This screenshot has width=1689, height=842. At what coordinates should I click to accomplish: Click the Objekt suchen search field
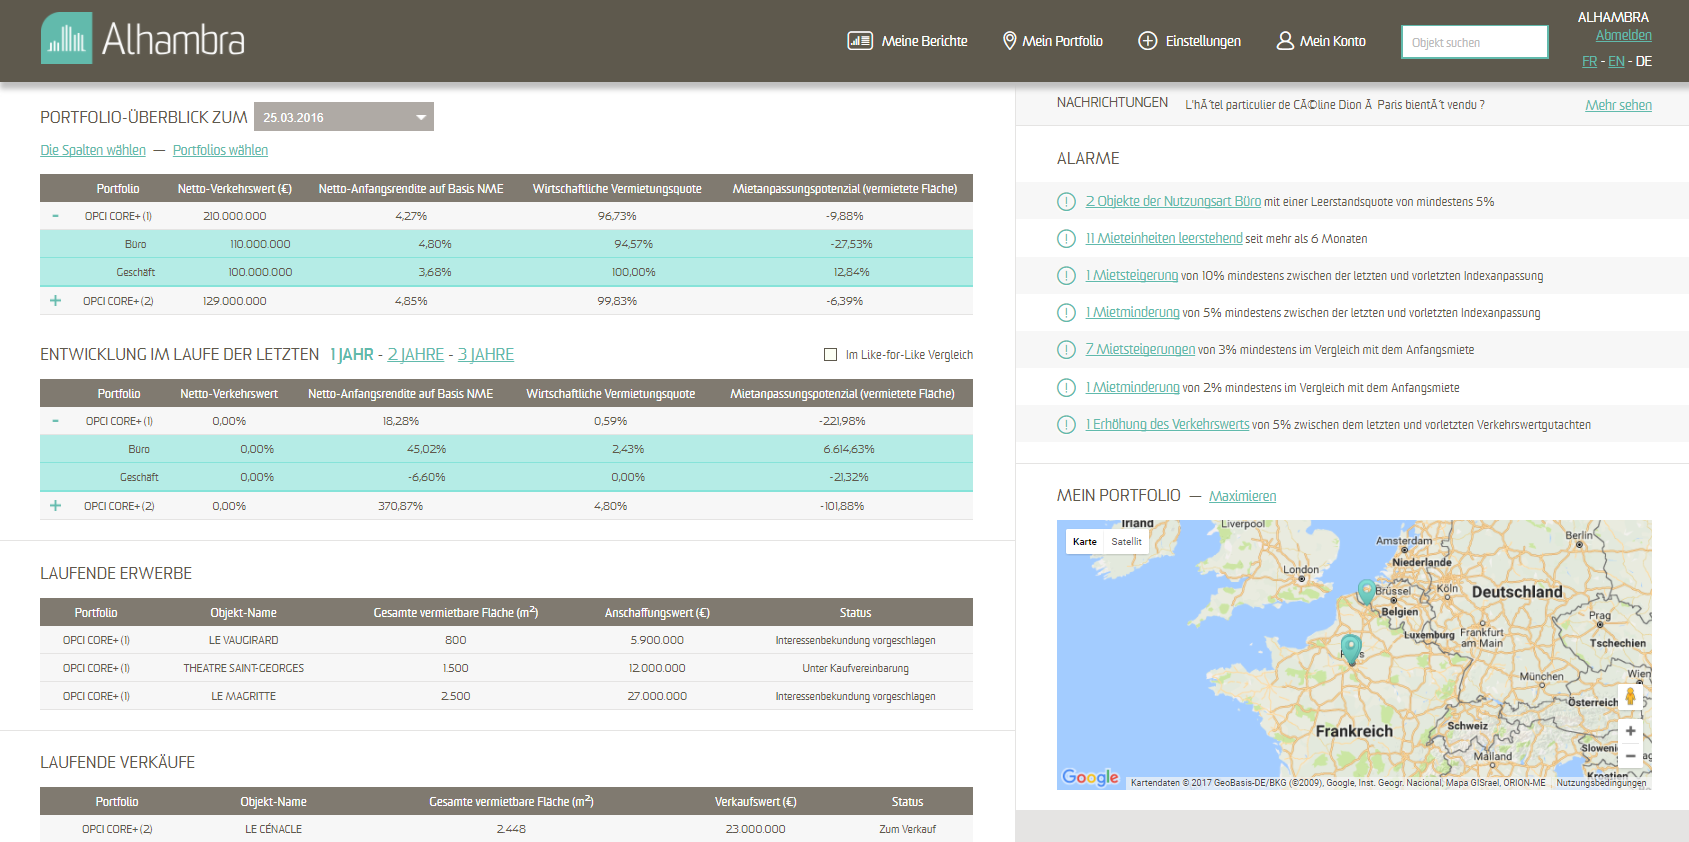pos(1474,42)
